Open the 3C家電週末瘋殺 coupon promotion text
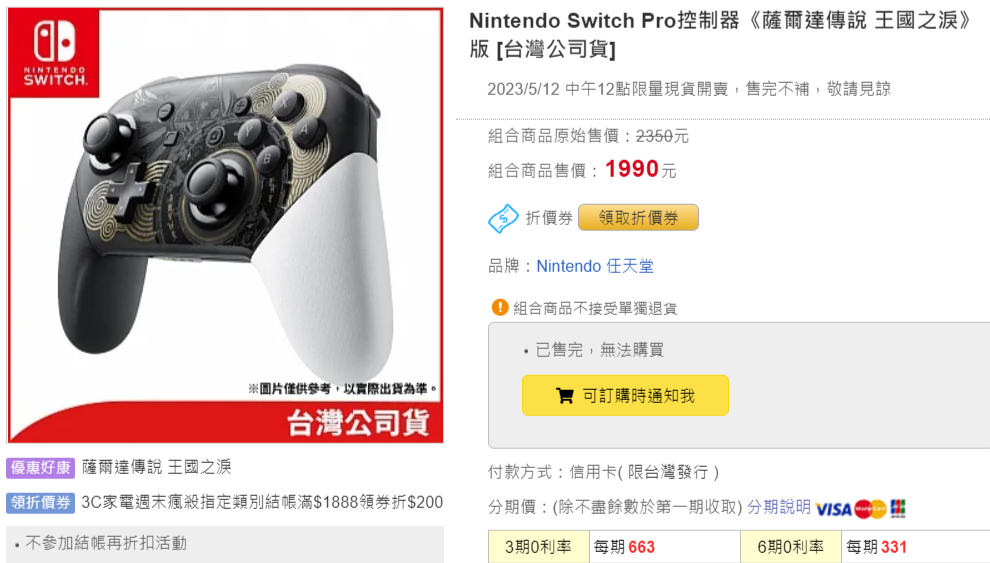 pyautogui.click(x=262, y=502)
